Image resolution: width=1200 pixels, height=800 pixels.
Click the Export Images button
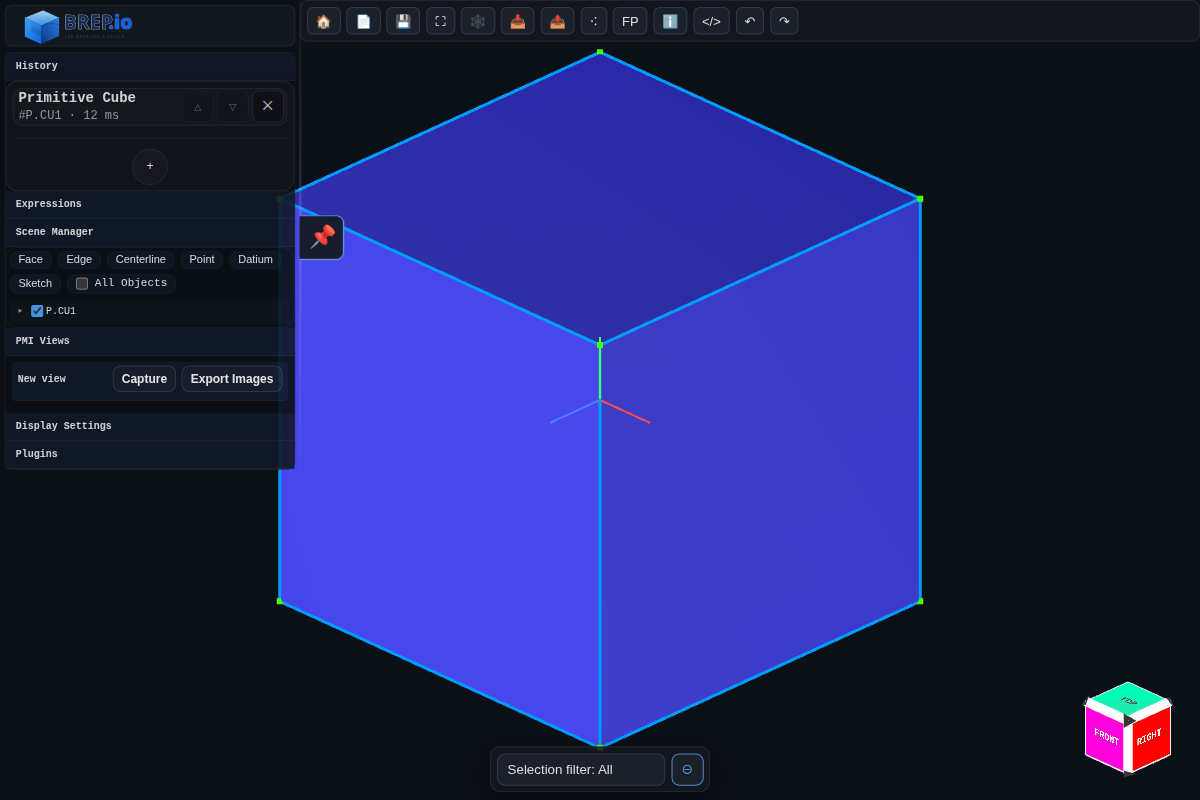(231, 379)
